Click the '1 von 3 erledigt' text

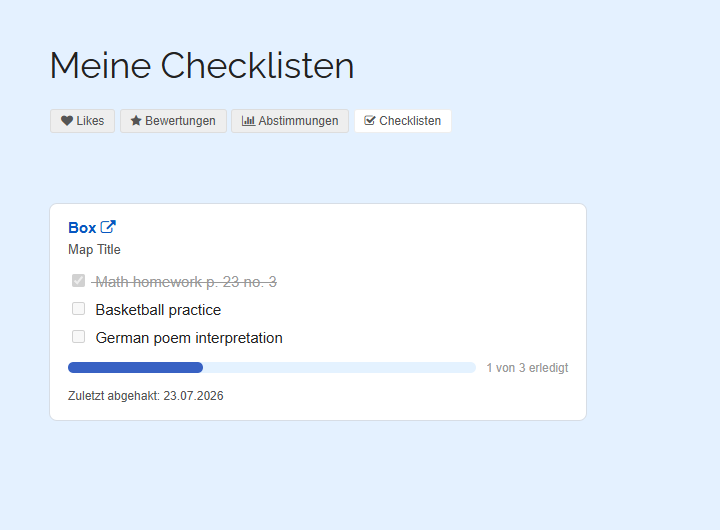coord(527,368)
